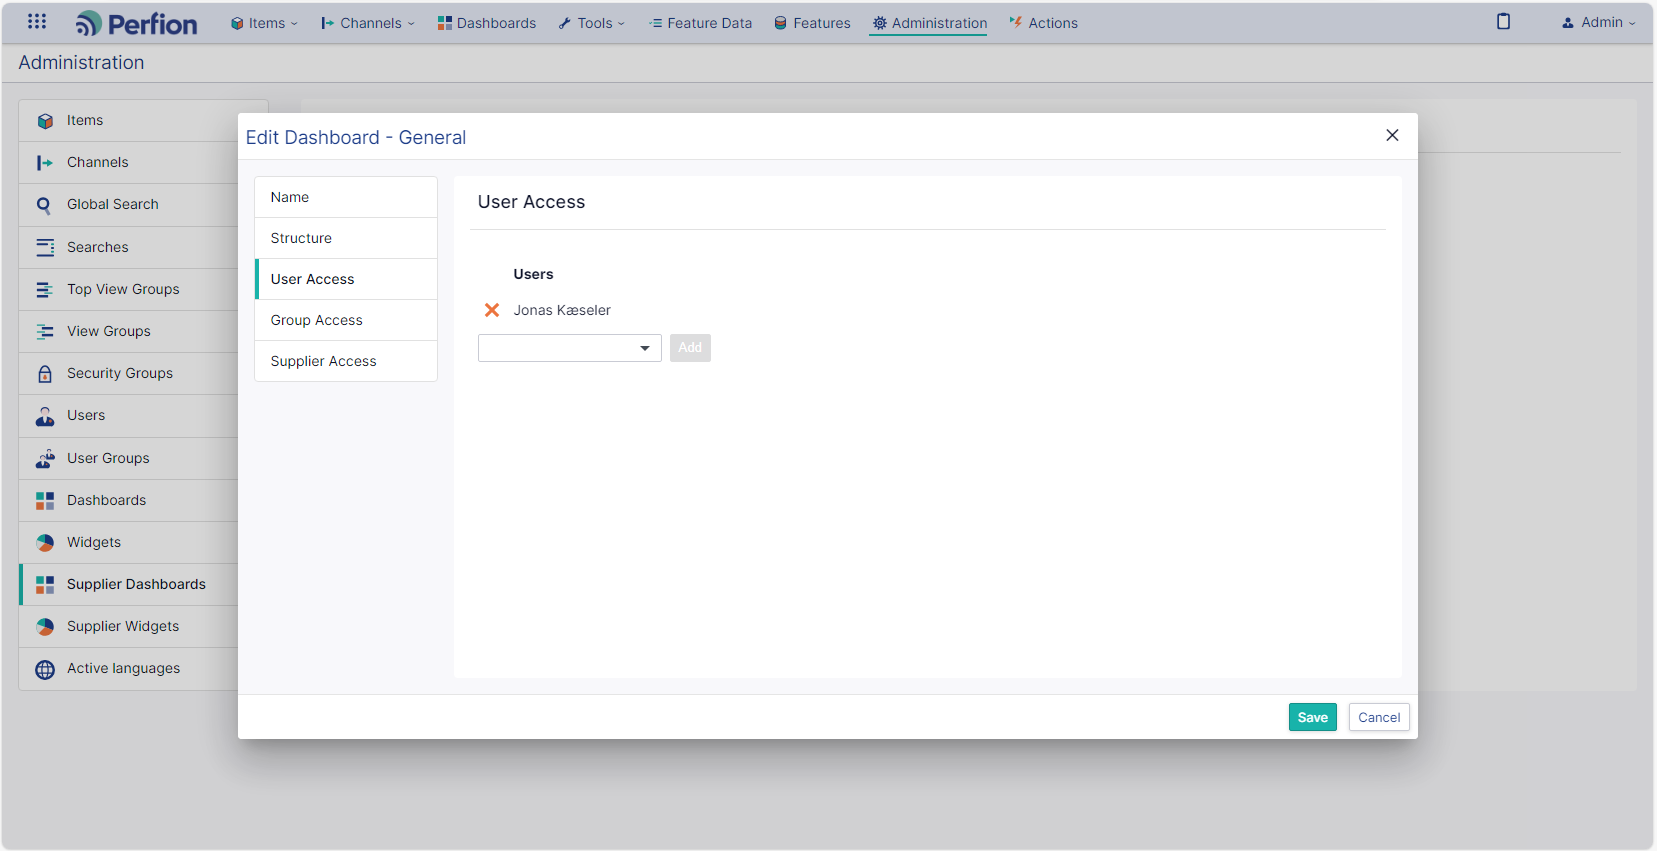
Task: Click the Top View Groups icon
Action: click(x=45, y=290)
